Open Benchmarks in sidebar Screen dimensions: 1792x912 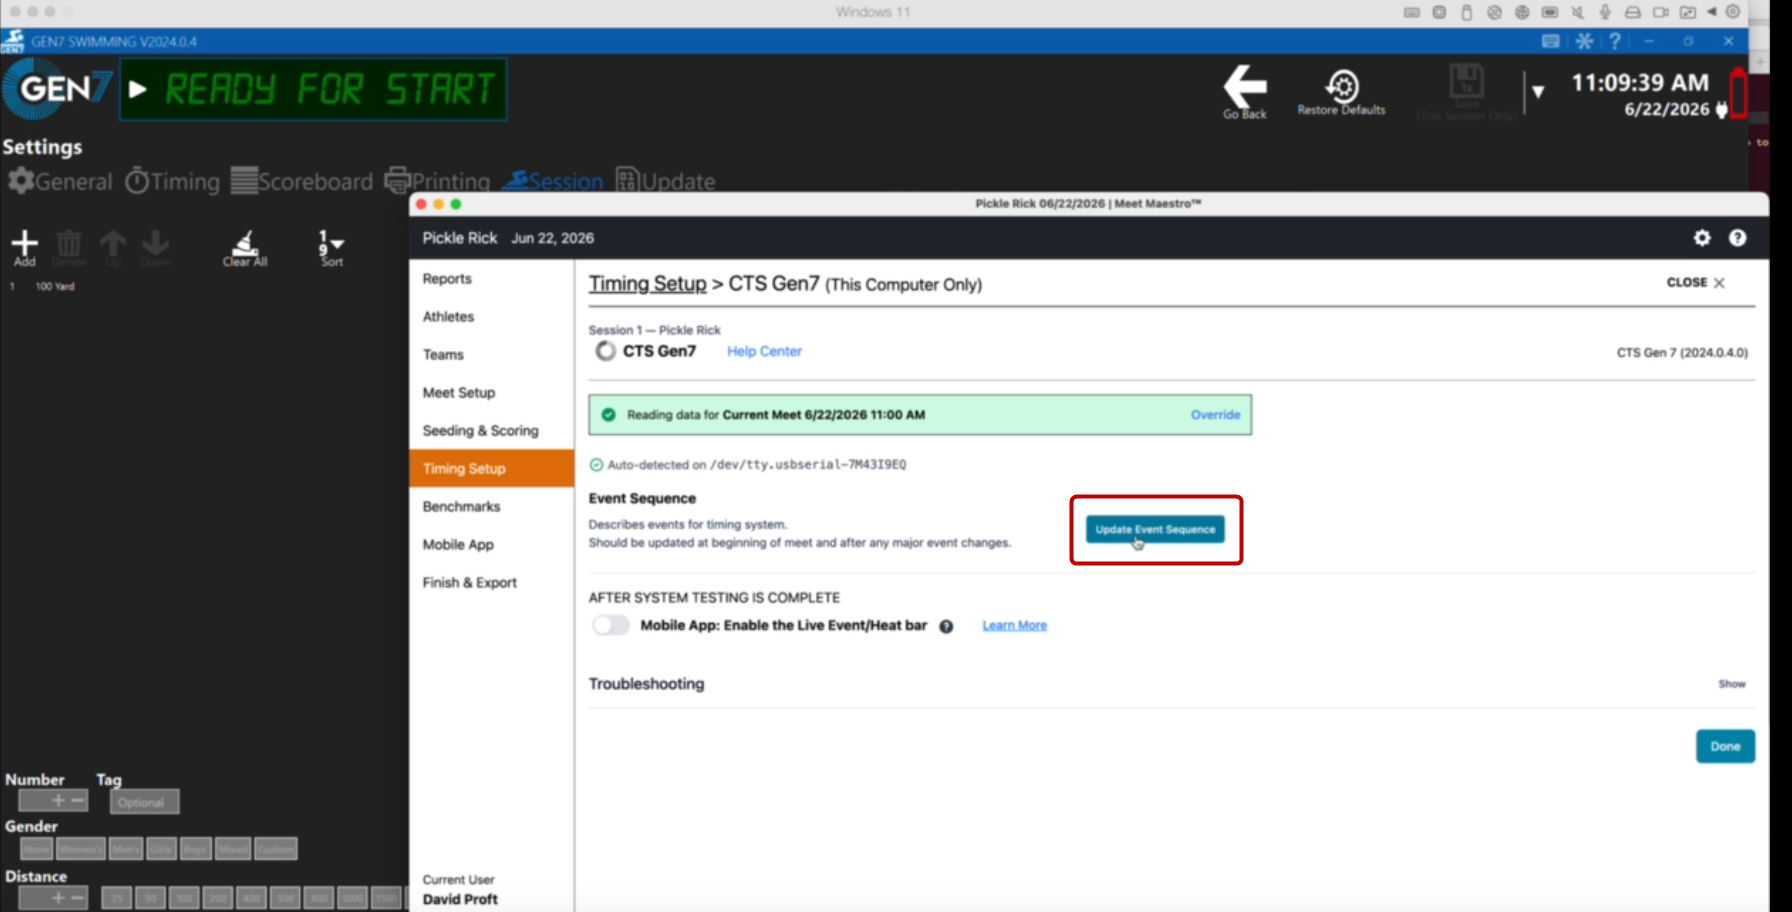[x=461, y=507]
